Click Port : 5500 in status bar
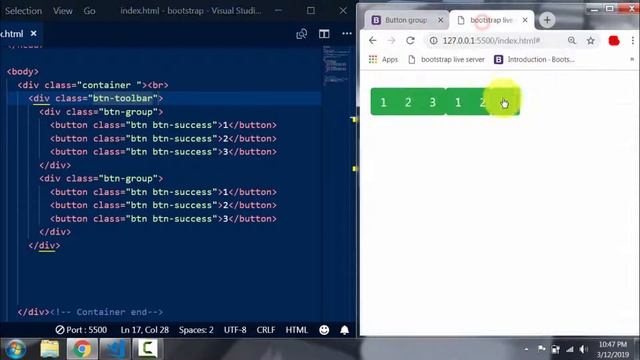The image size is (640, 360). tap(81, 330)
